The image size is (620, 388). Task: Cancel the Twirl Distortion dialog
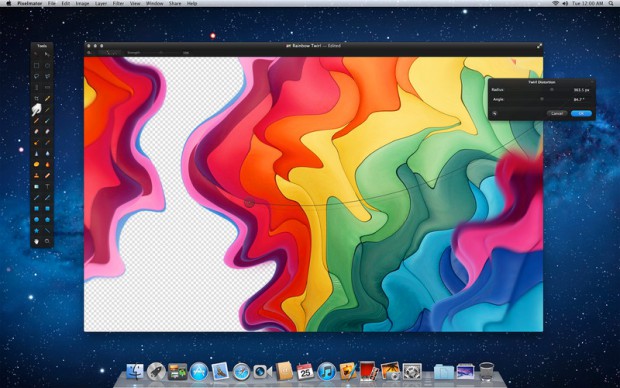[x=557, y=114]
